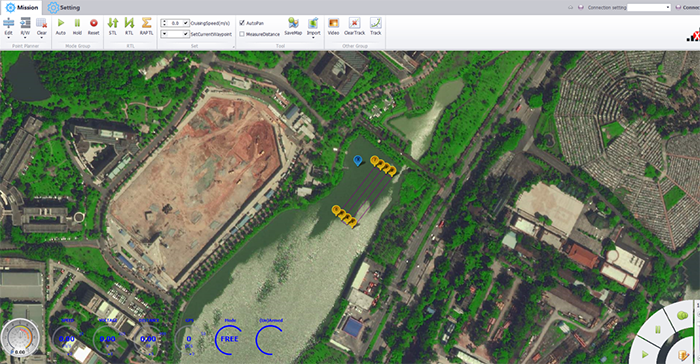700x364 pixels.
Task: Enable the MeasureDistance checkbox
Action: [242, 34]
